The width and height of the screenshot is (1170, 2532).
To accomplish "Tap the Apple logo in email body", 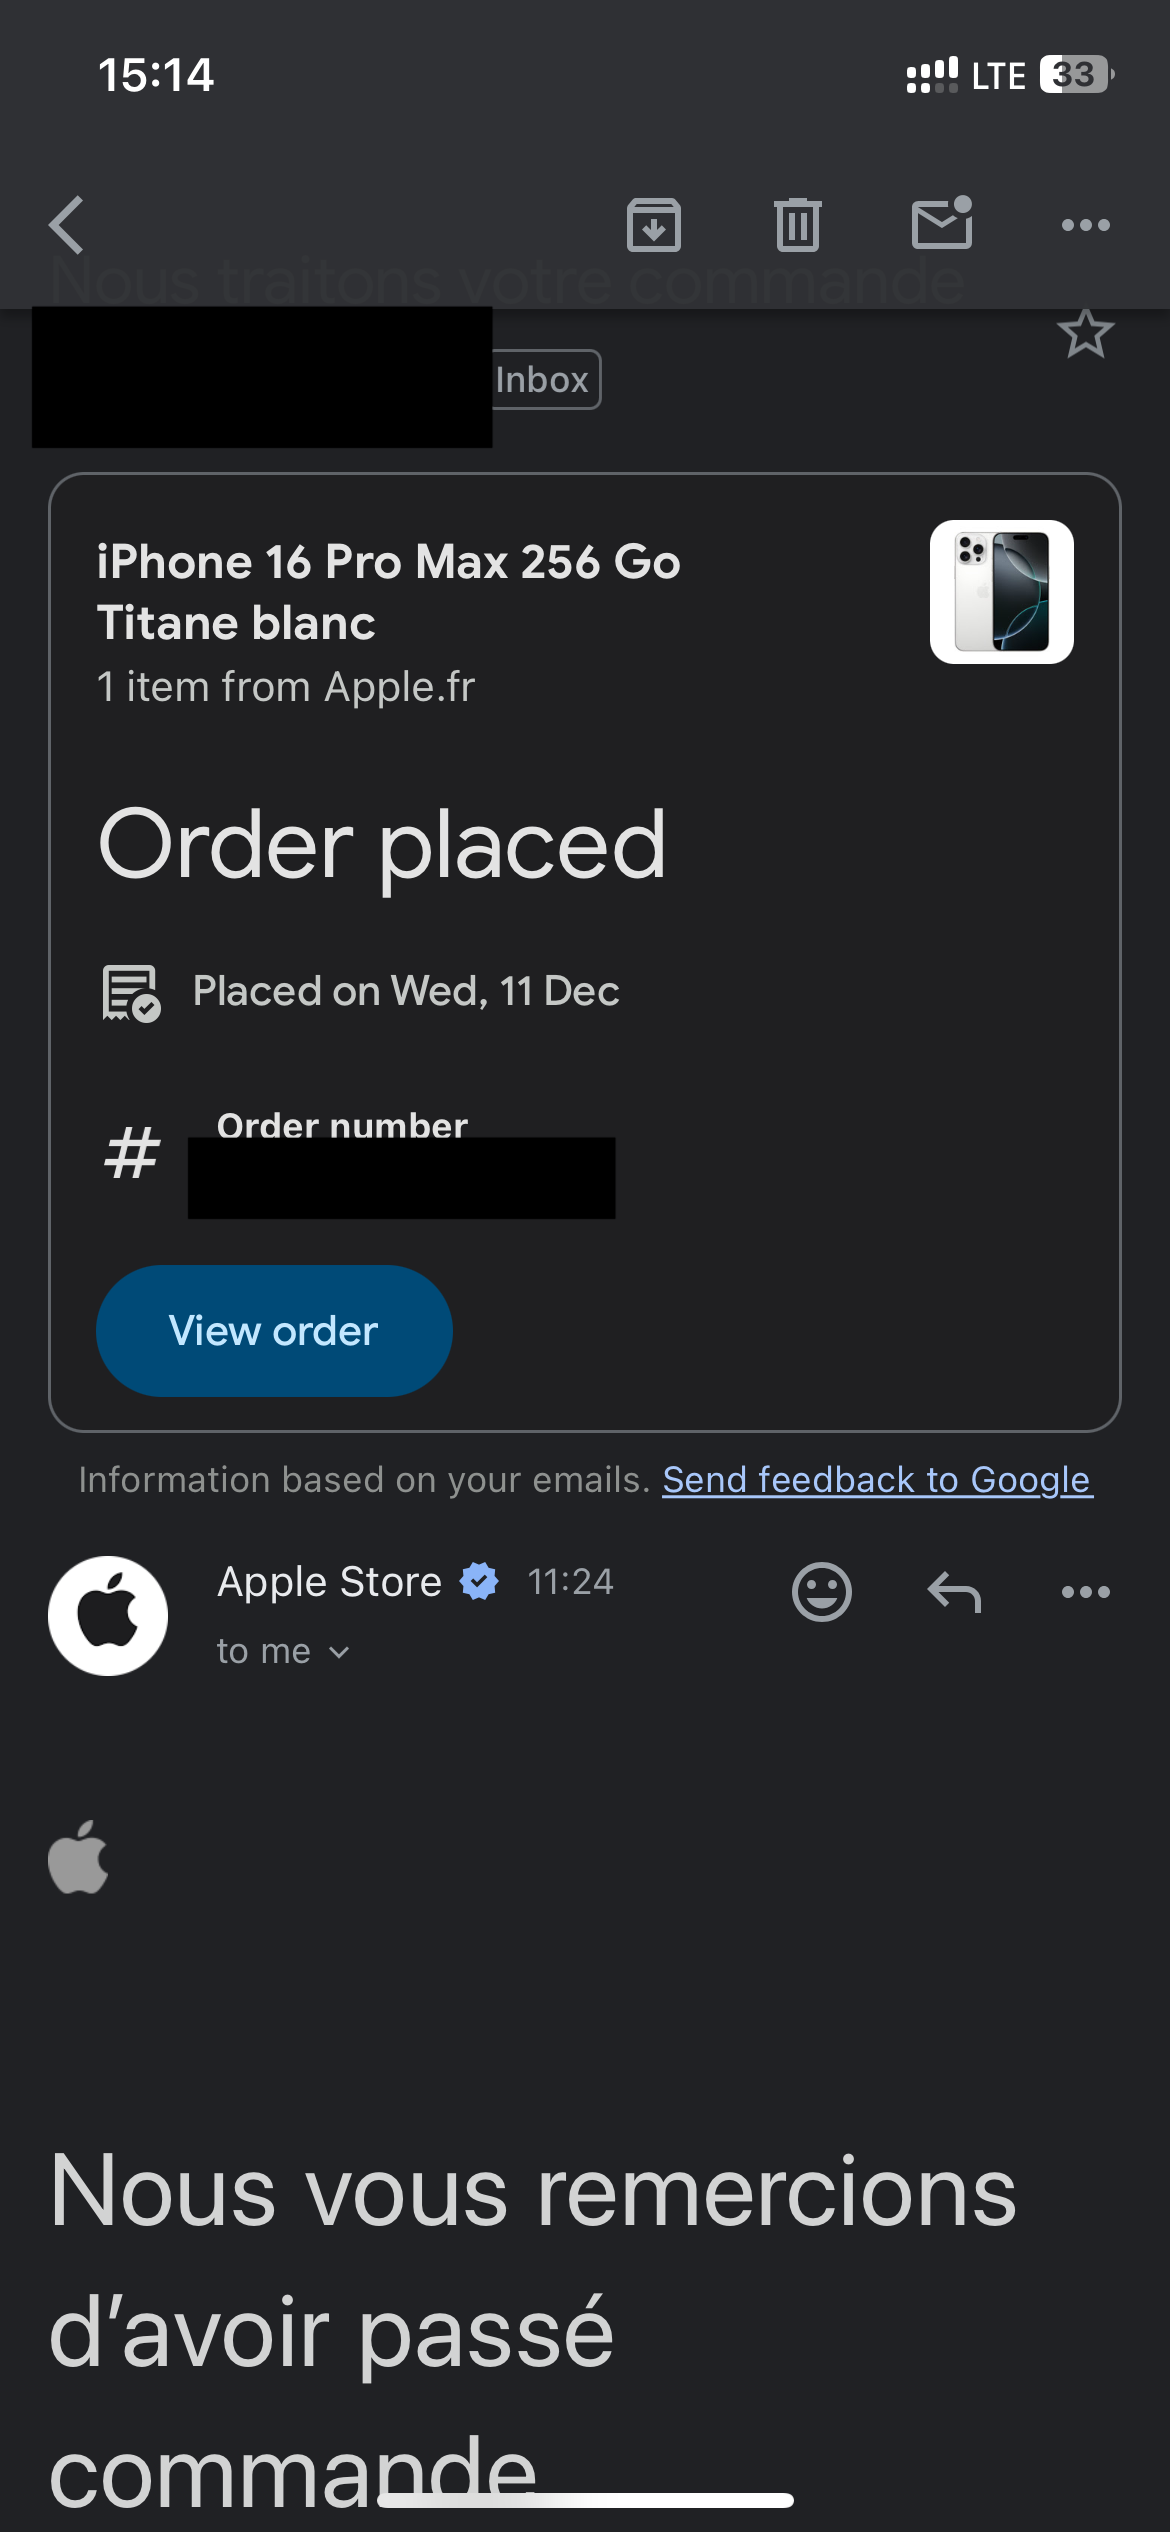I will point(78,1858).
